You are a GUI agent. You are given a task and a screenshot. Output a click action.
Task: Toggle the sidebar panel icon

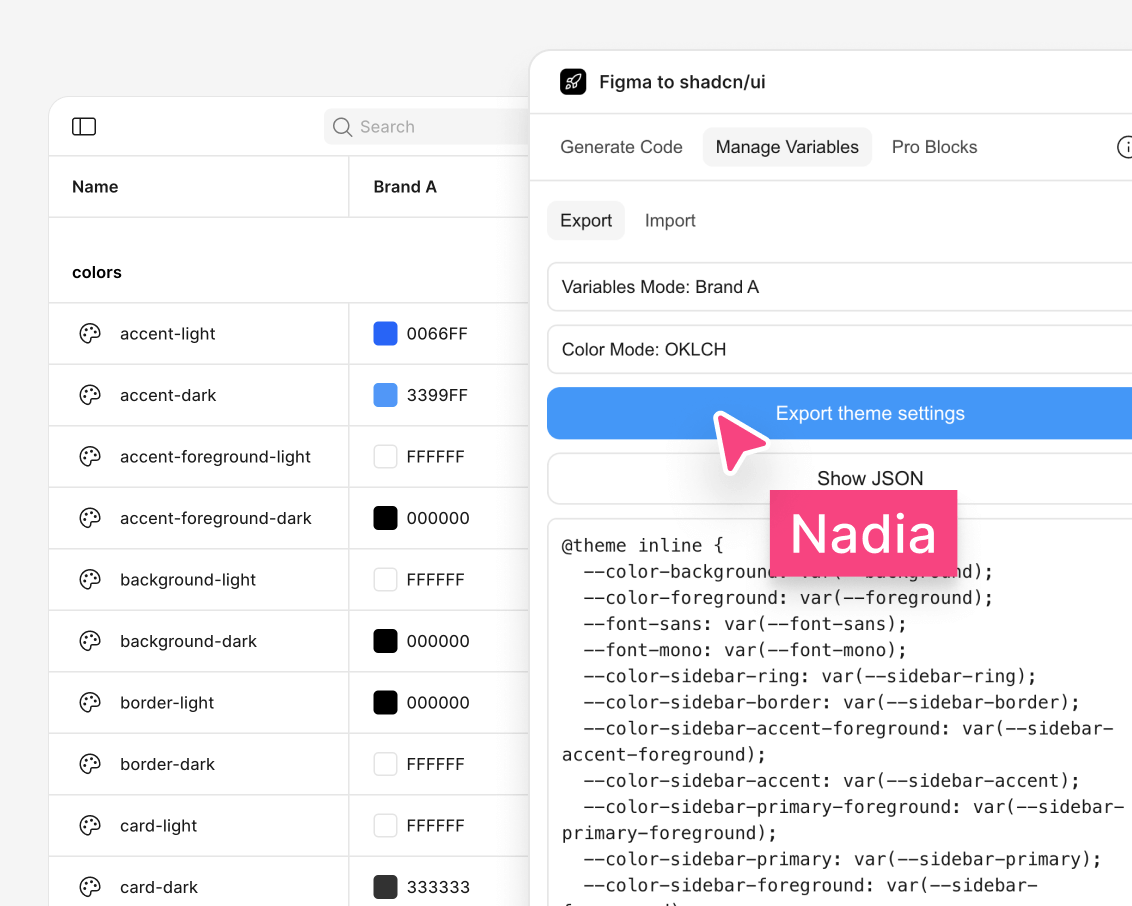pos(84,126)
